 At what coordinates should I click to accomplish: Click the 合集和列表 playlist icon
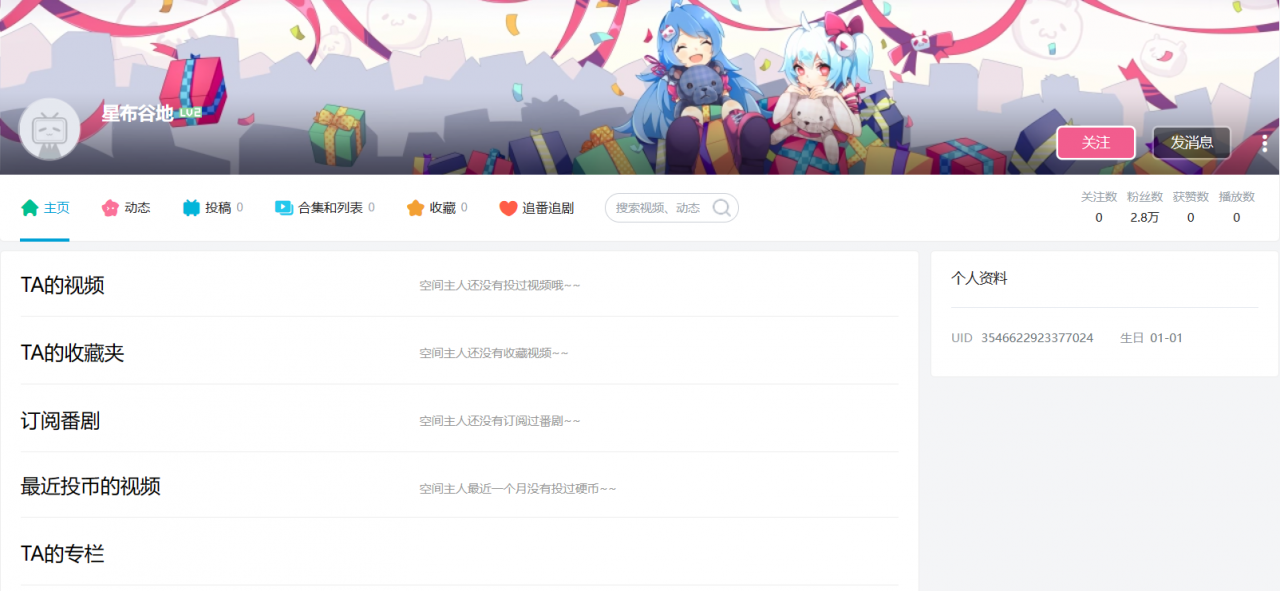click(x=284, y=208)
